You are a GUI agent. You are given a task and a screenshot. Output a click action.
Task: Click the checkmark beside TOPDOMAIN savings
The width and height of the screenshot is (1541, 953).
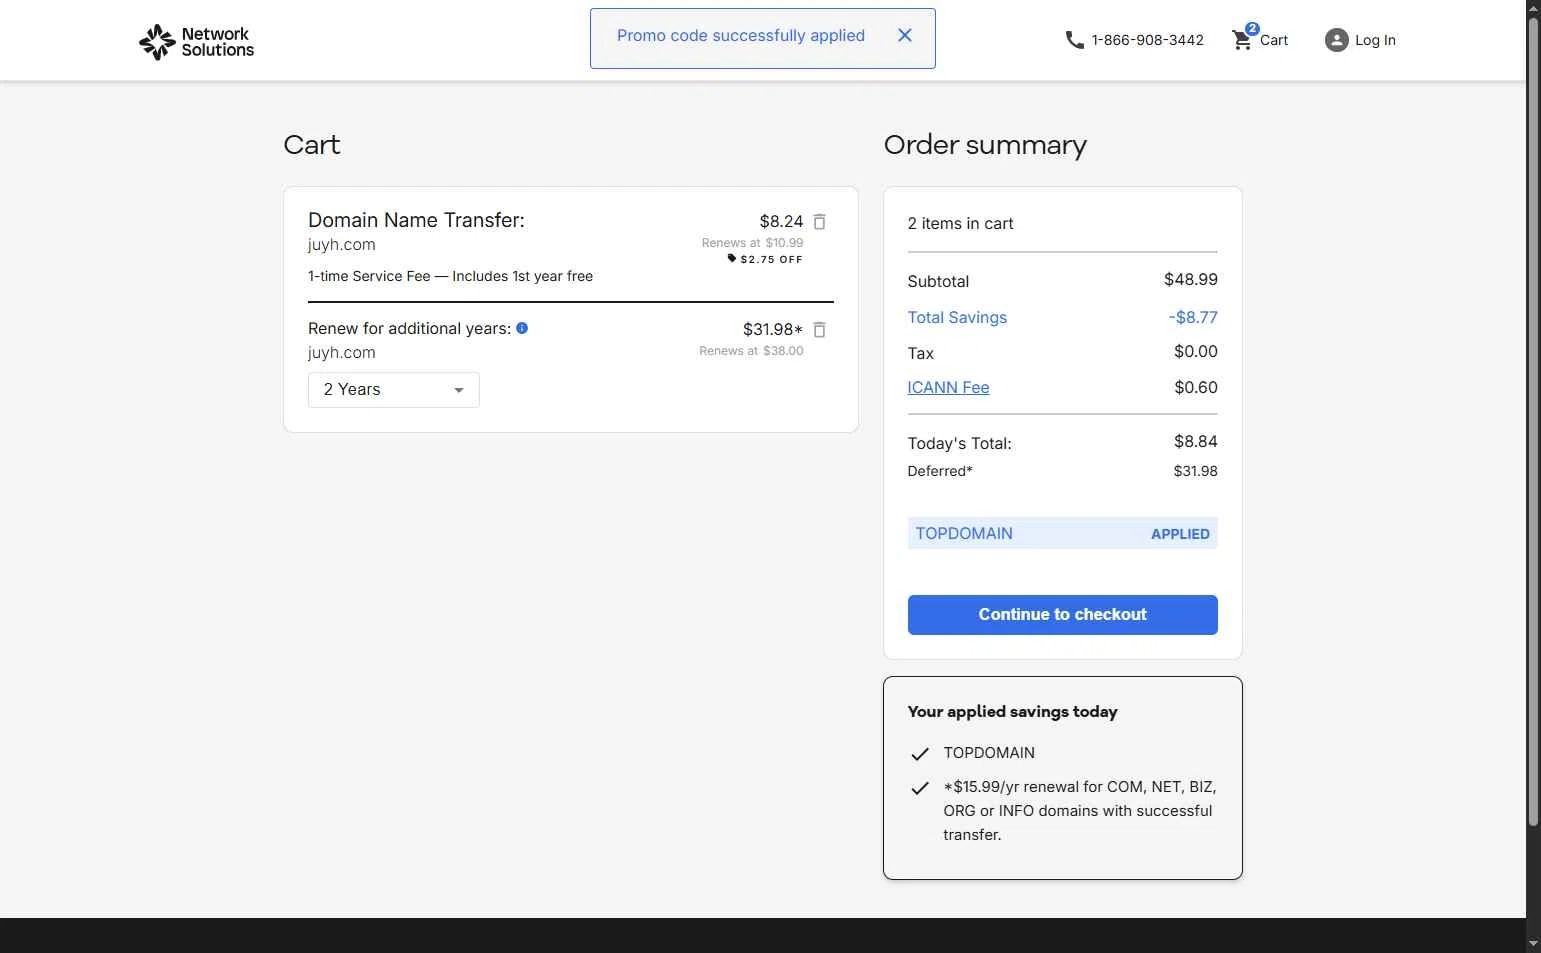[920, 754]
